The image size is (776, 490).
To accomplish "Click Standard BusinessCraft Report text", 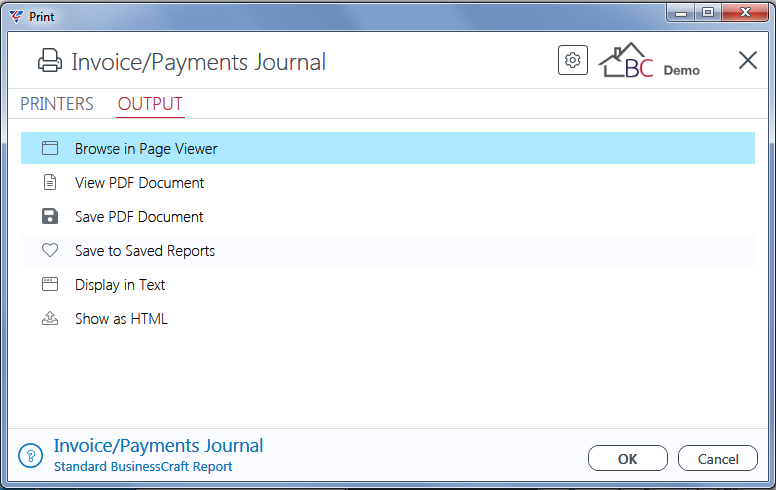I will pyautogui.click(x=143, y=466).
